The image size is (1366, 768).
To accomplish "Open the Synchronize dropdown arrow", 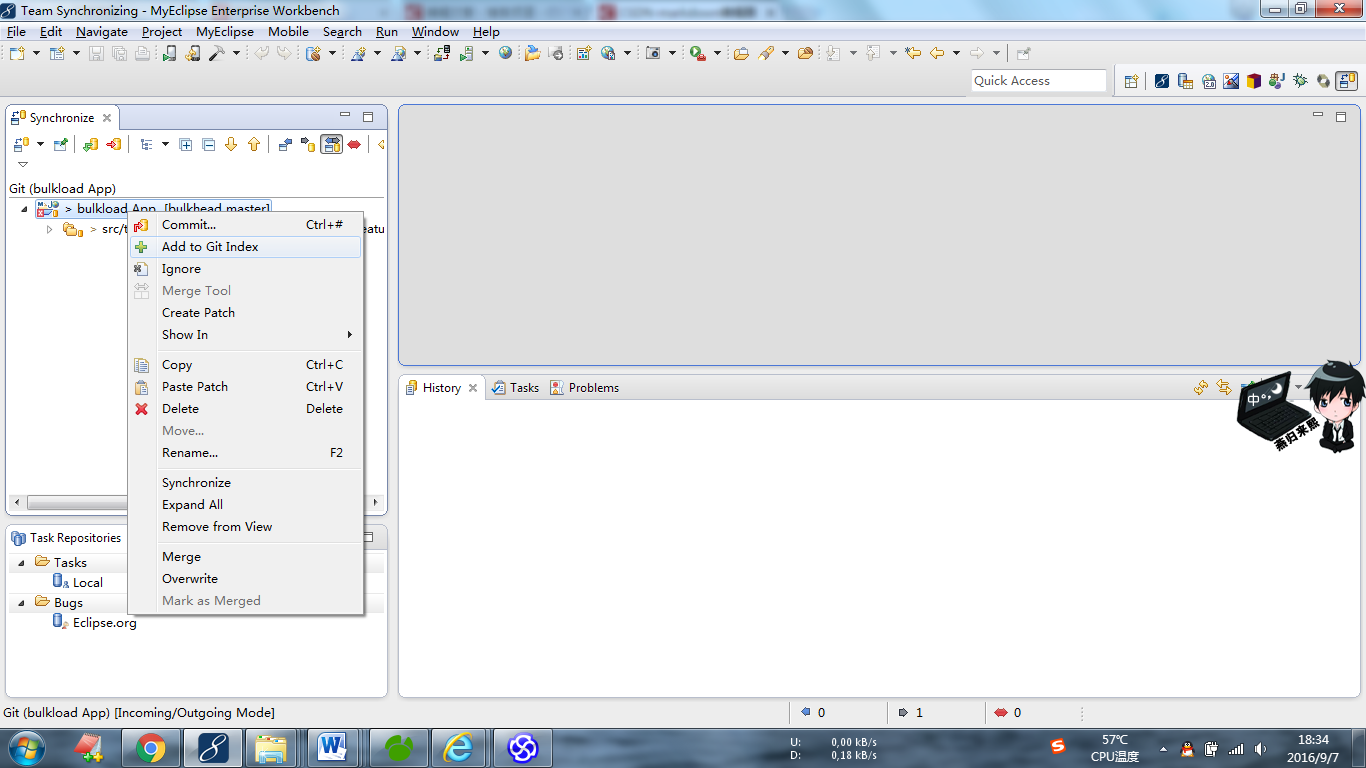I will [40, 145].
